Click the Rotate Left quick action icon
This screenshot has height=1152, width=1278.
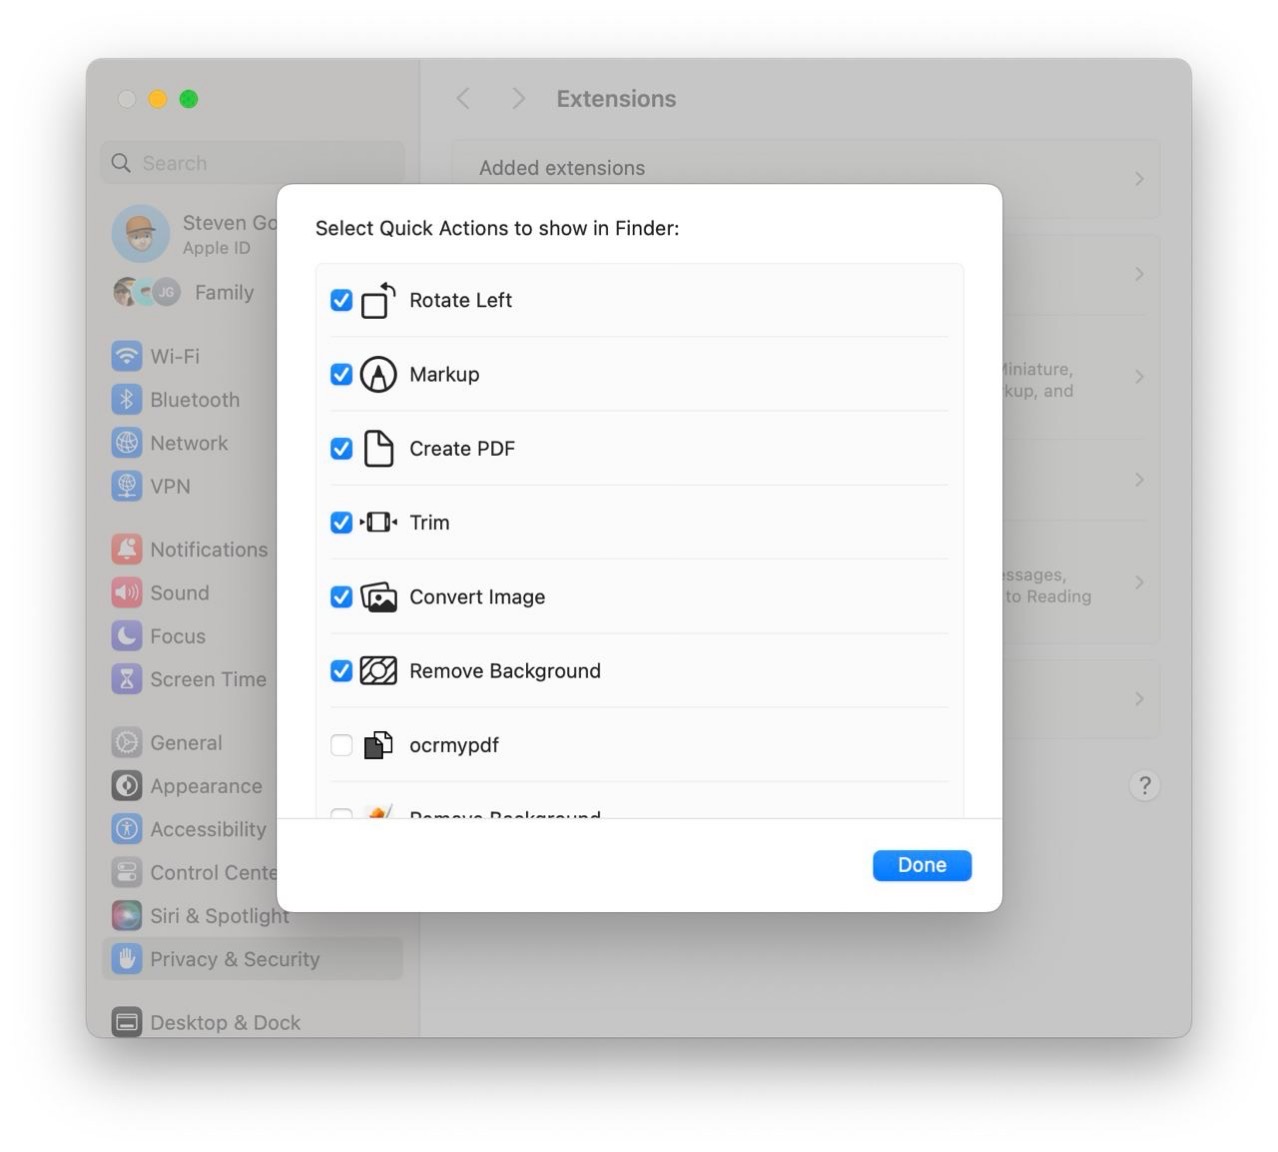tap(378, 300)
